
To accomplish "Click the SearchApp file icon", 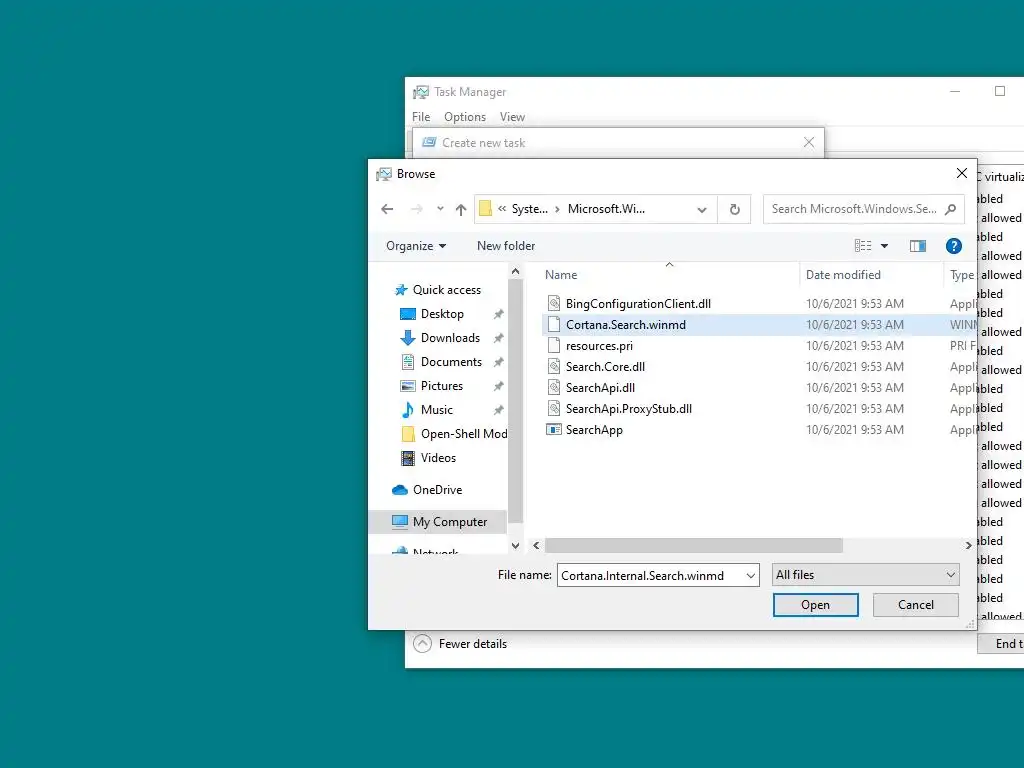I will click(554, 430).
